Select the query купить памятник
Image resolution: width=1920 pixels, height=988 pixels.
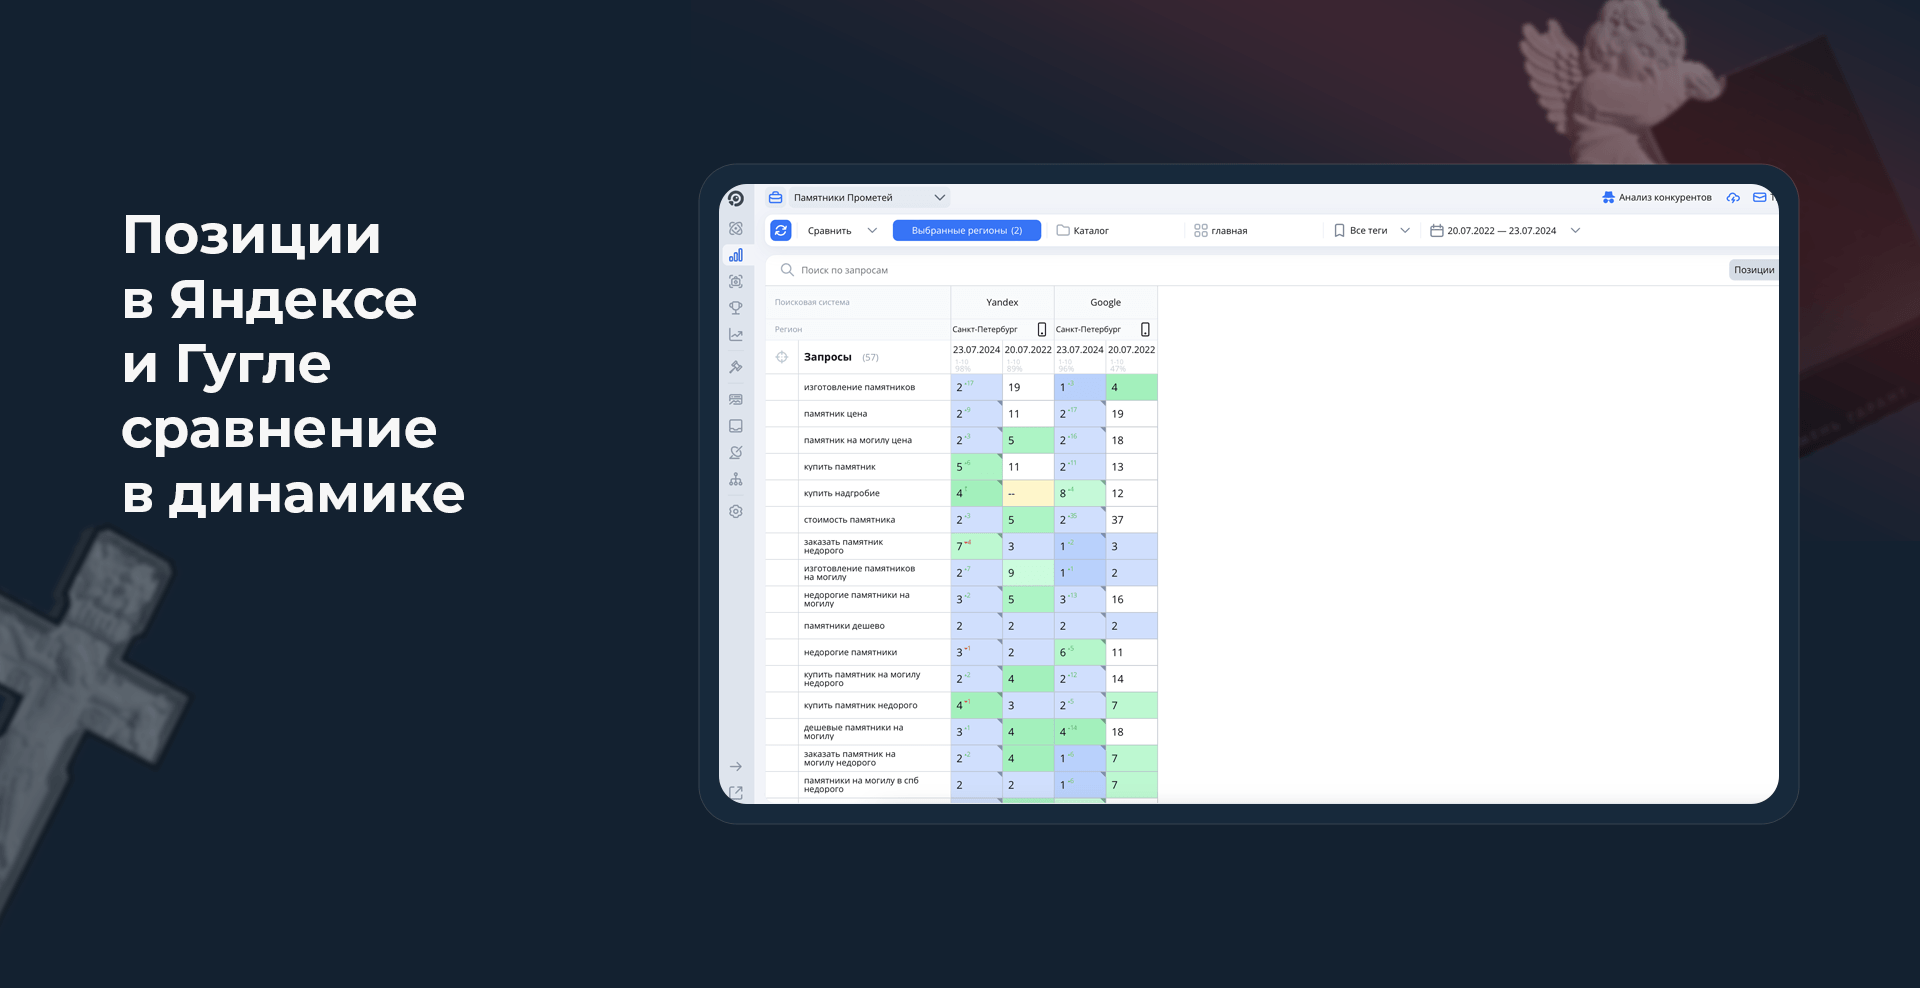(840, 467)
